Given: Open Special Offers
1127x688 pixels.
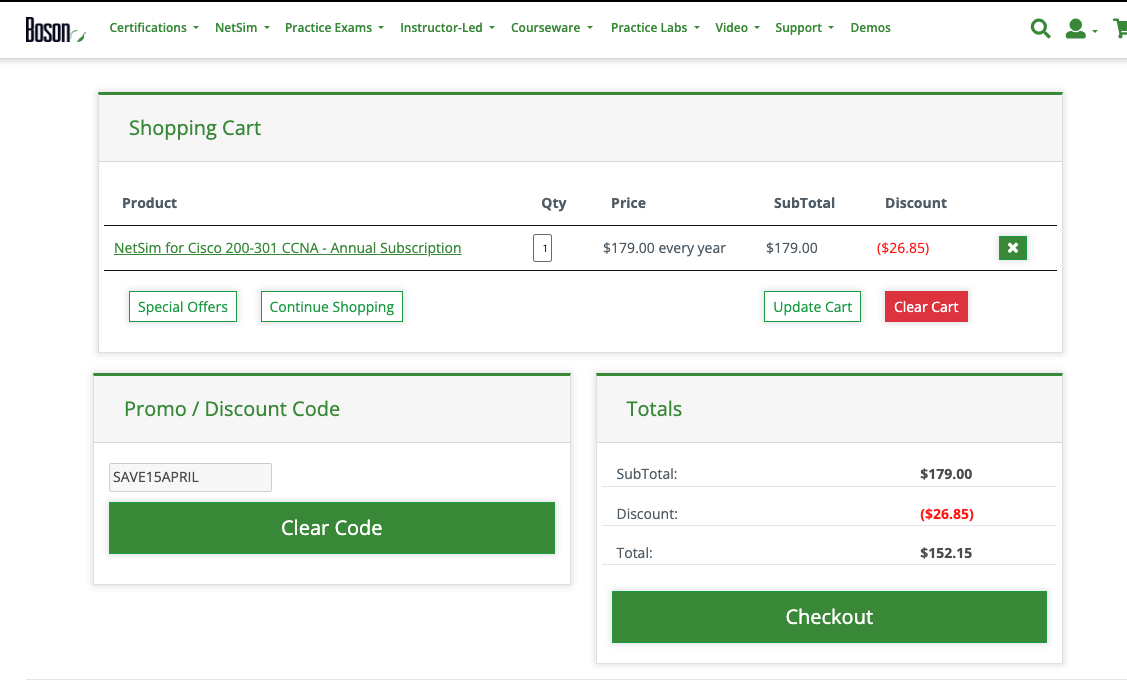Looking at the screenshot, I should (182, 306).
